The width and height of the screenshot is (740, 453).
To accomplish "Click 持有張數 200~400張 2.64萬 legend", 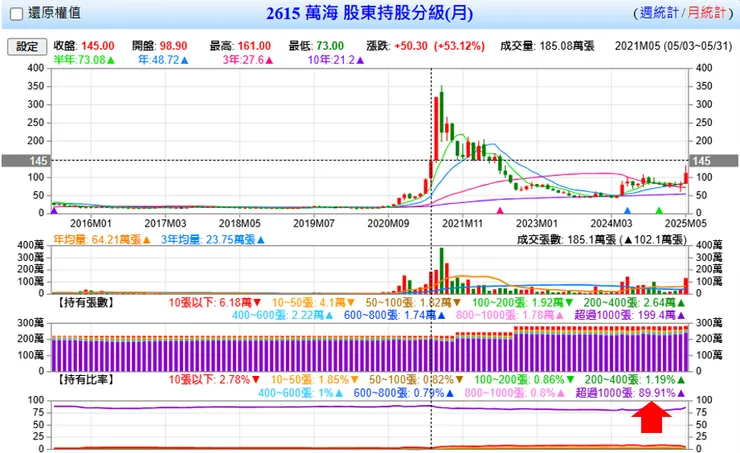I will tap(634, 302).
